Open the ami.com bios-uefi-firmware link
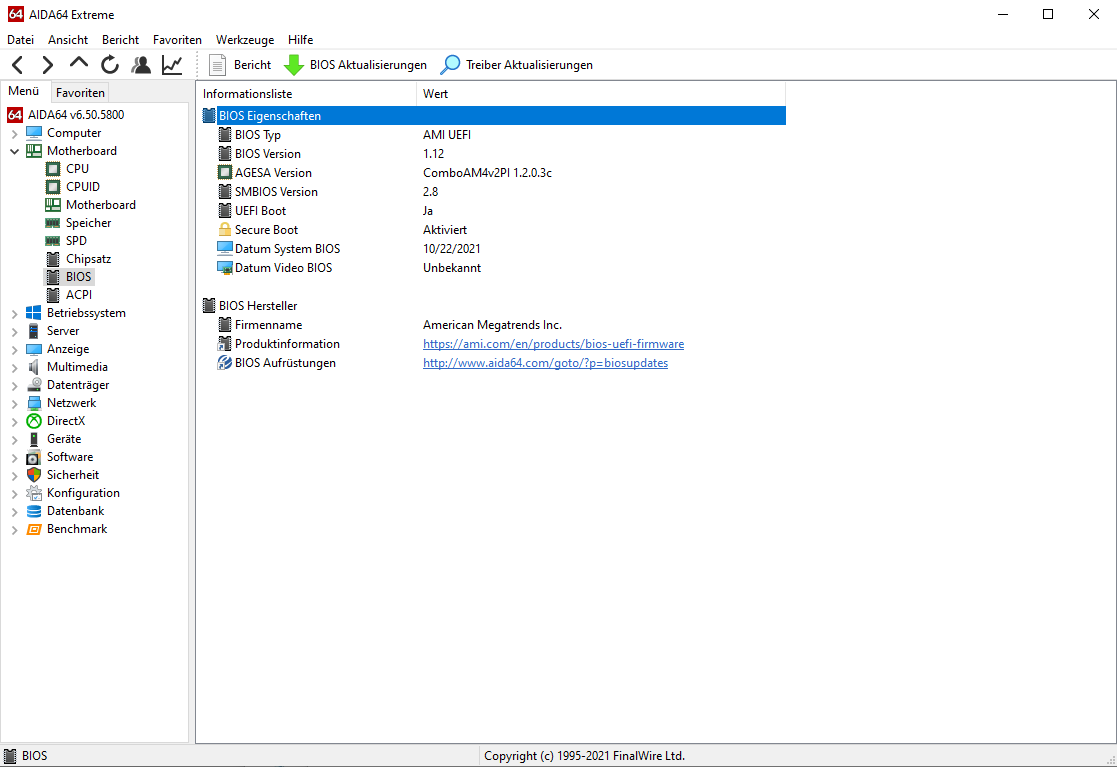Screen dimensions: 1117x767 pos(554,344)
